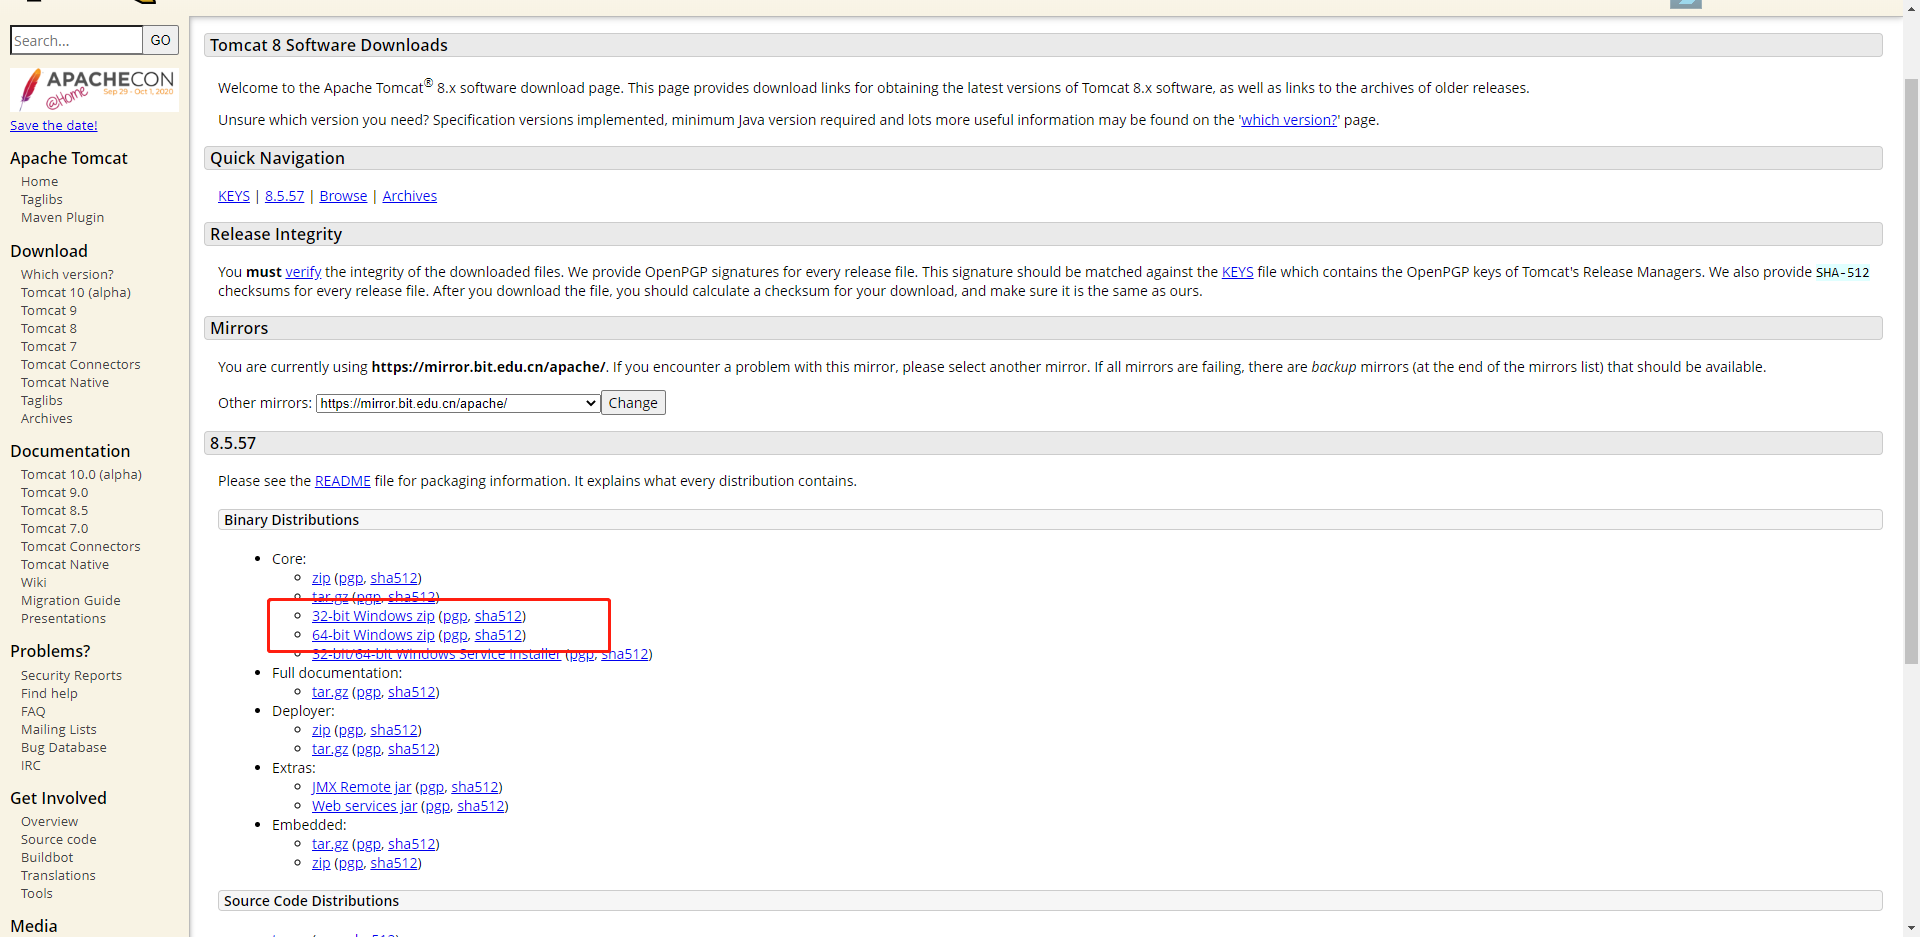This screenshot has height=937, width=1920.
Task: Open Security Reports
Action: (71, 676)
